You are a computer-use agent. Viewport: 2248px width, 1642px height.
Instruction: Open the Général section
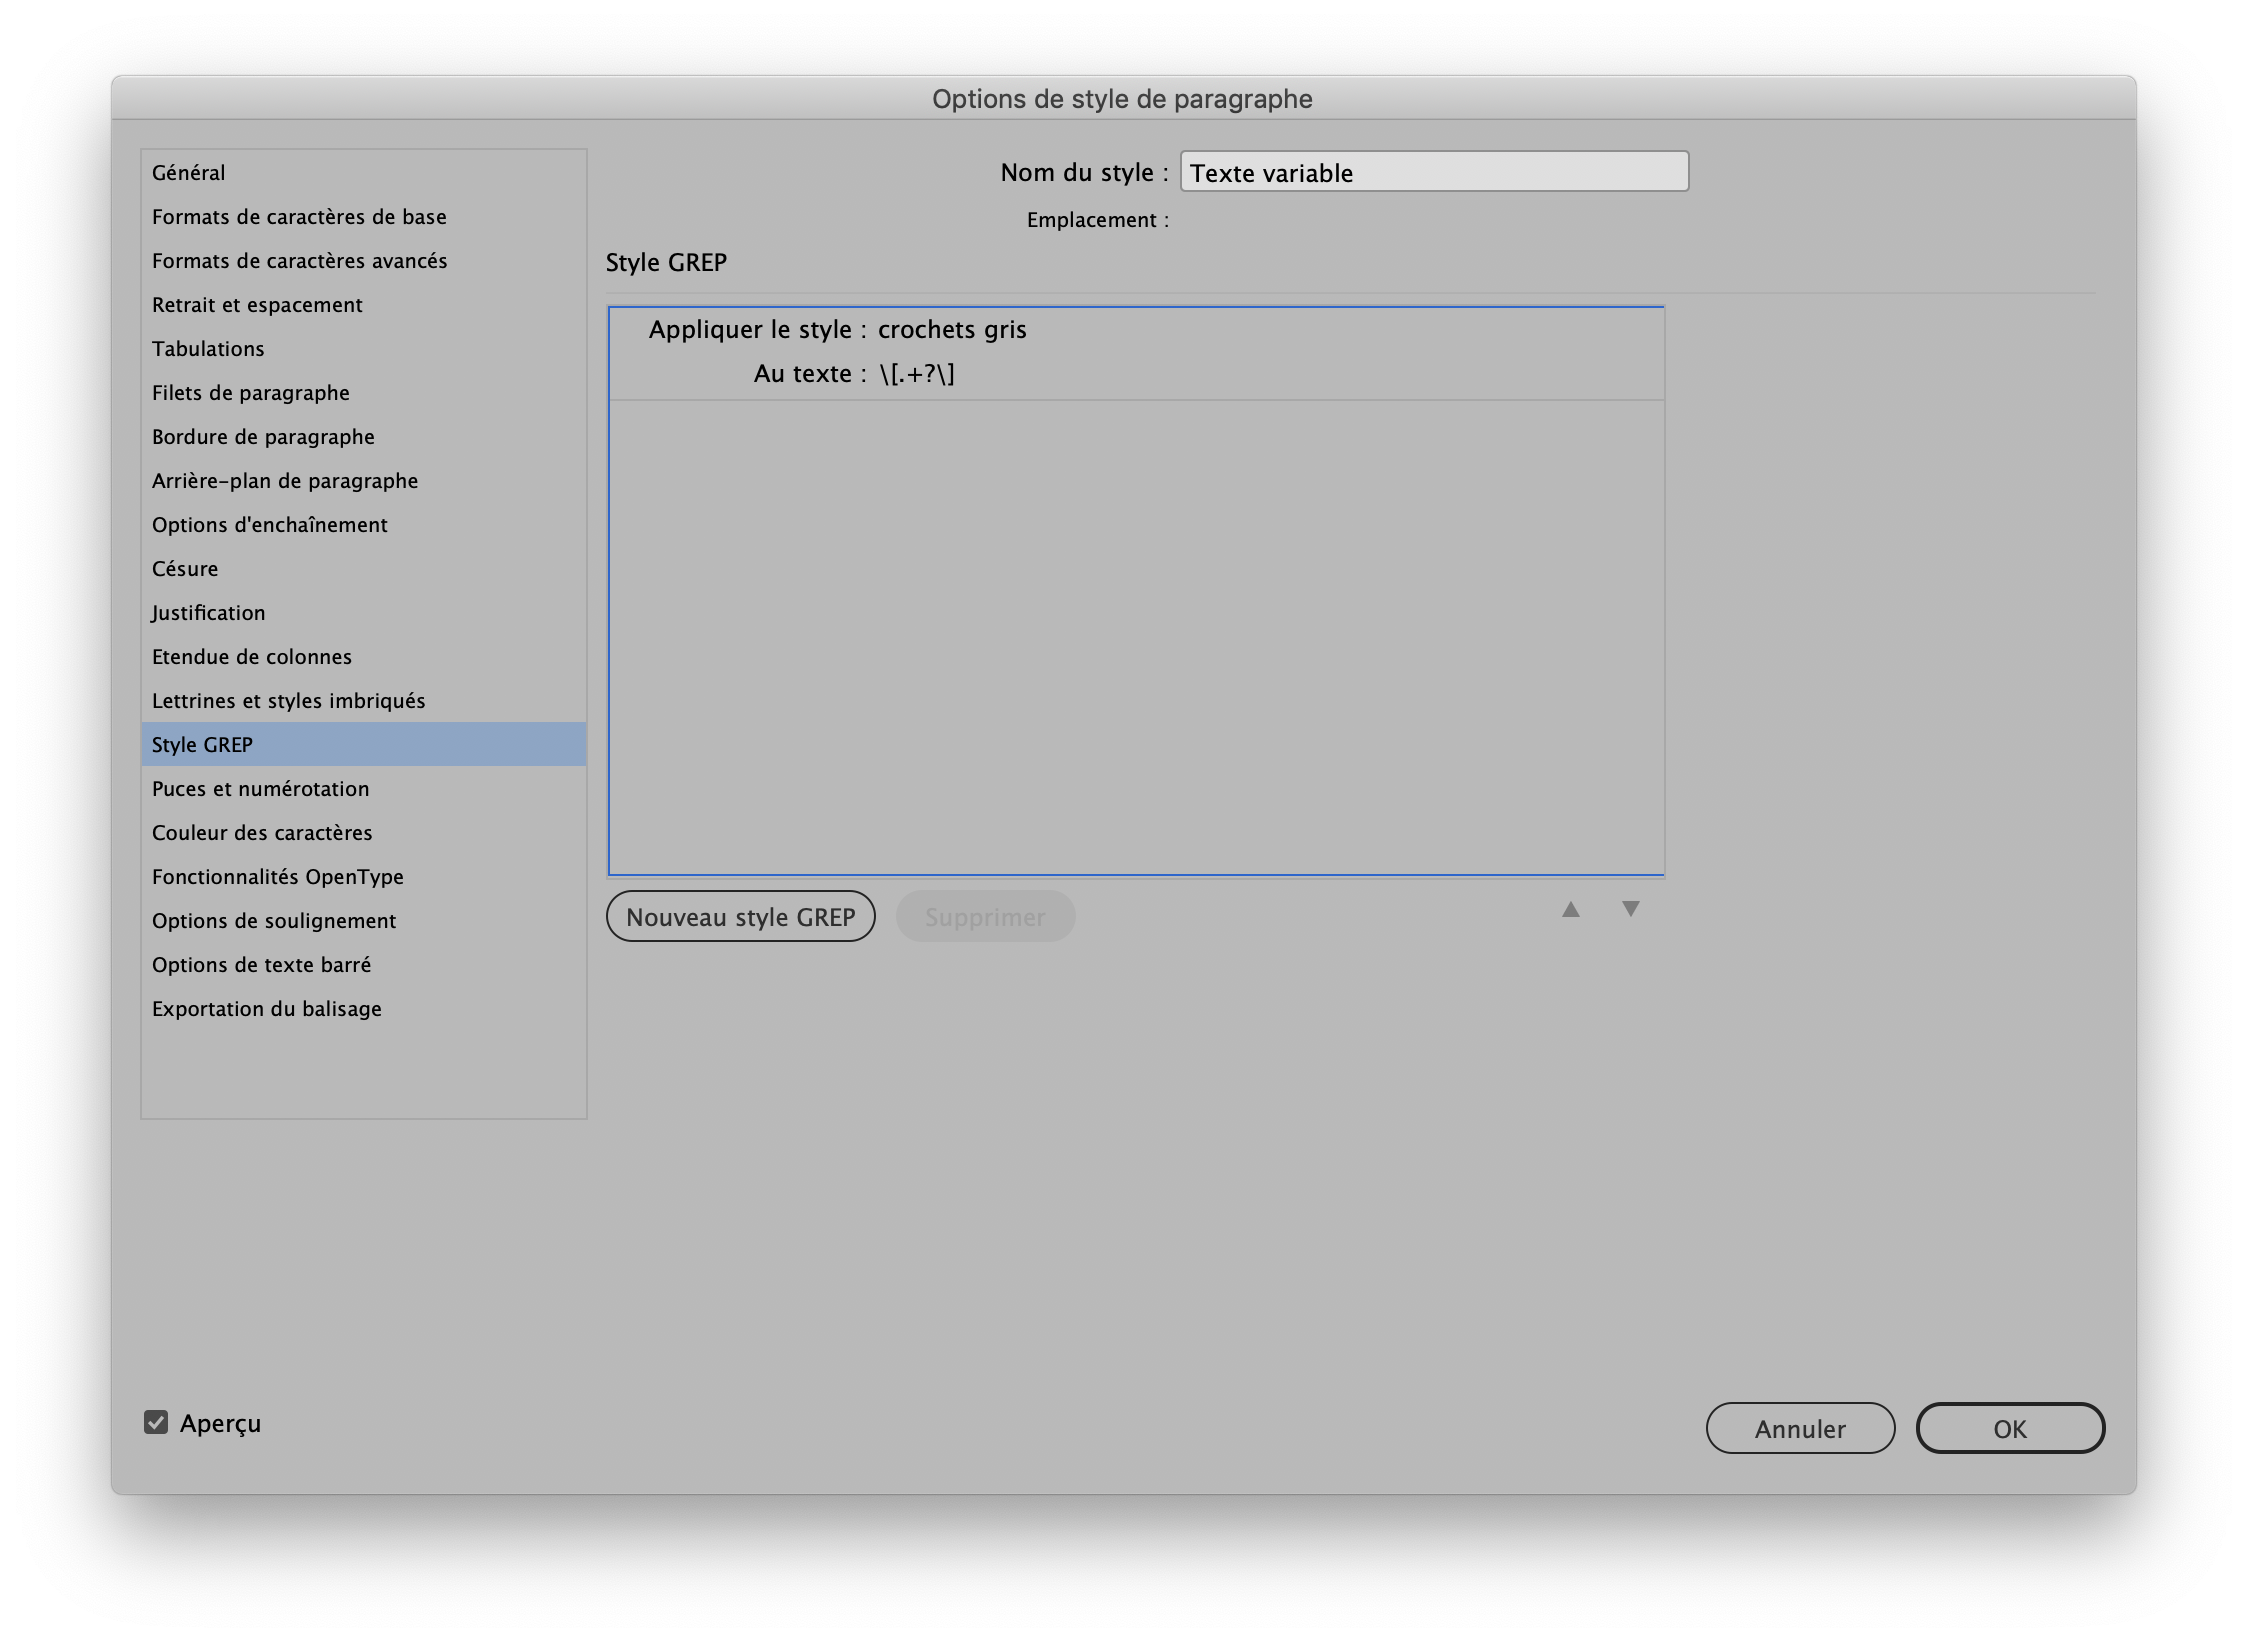point(364,172)
